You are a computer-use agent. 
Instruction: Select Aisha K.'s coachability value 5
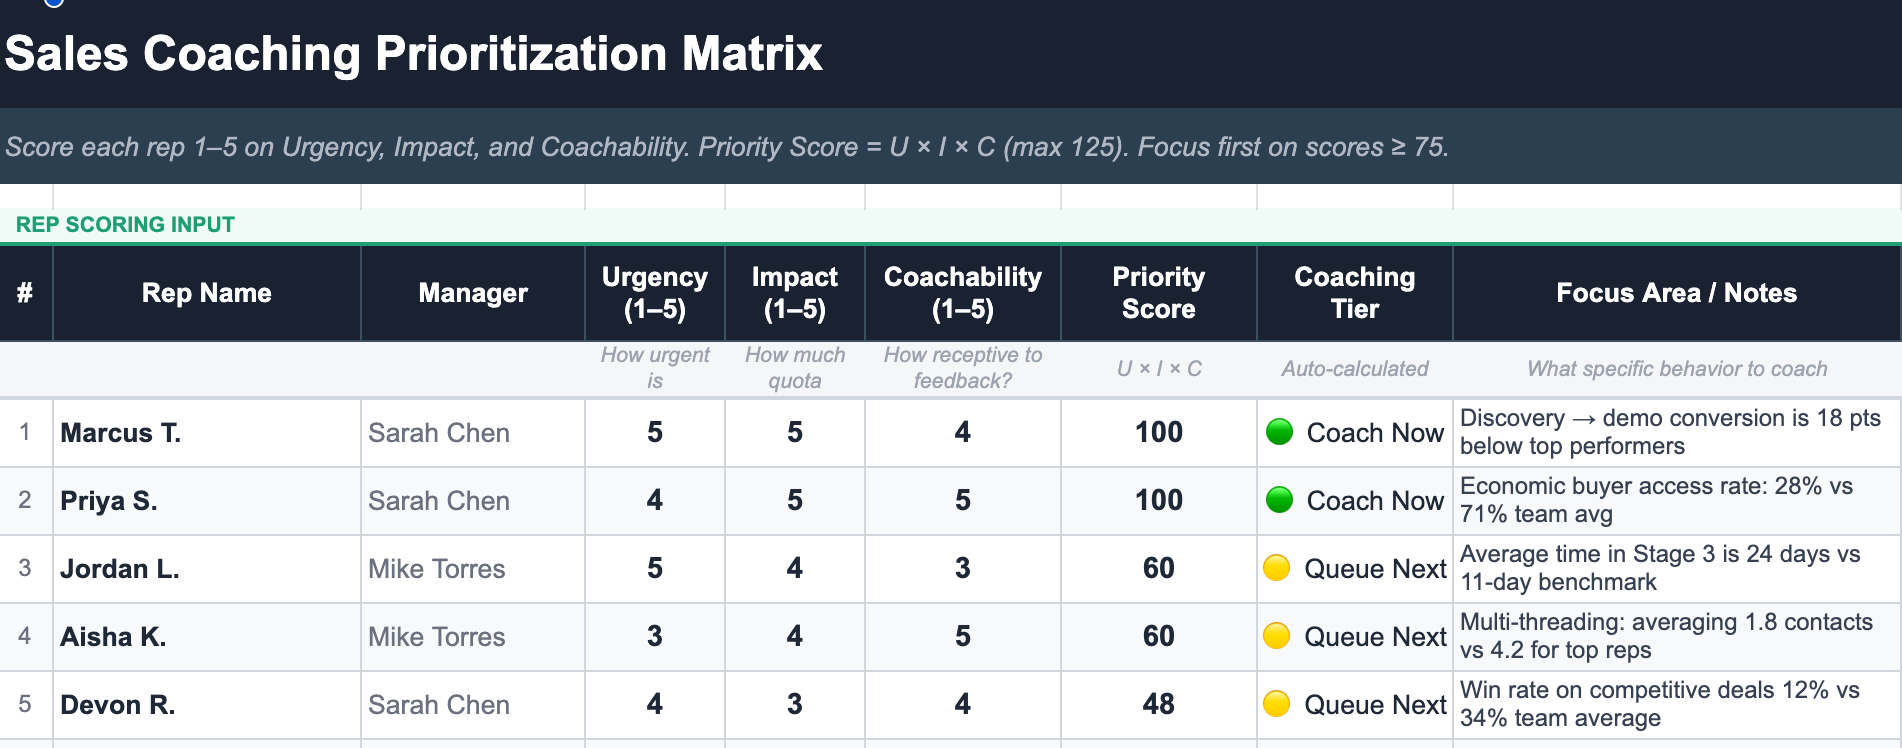[963, 637]
